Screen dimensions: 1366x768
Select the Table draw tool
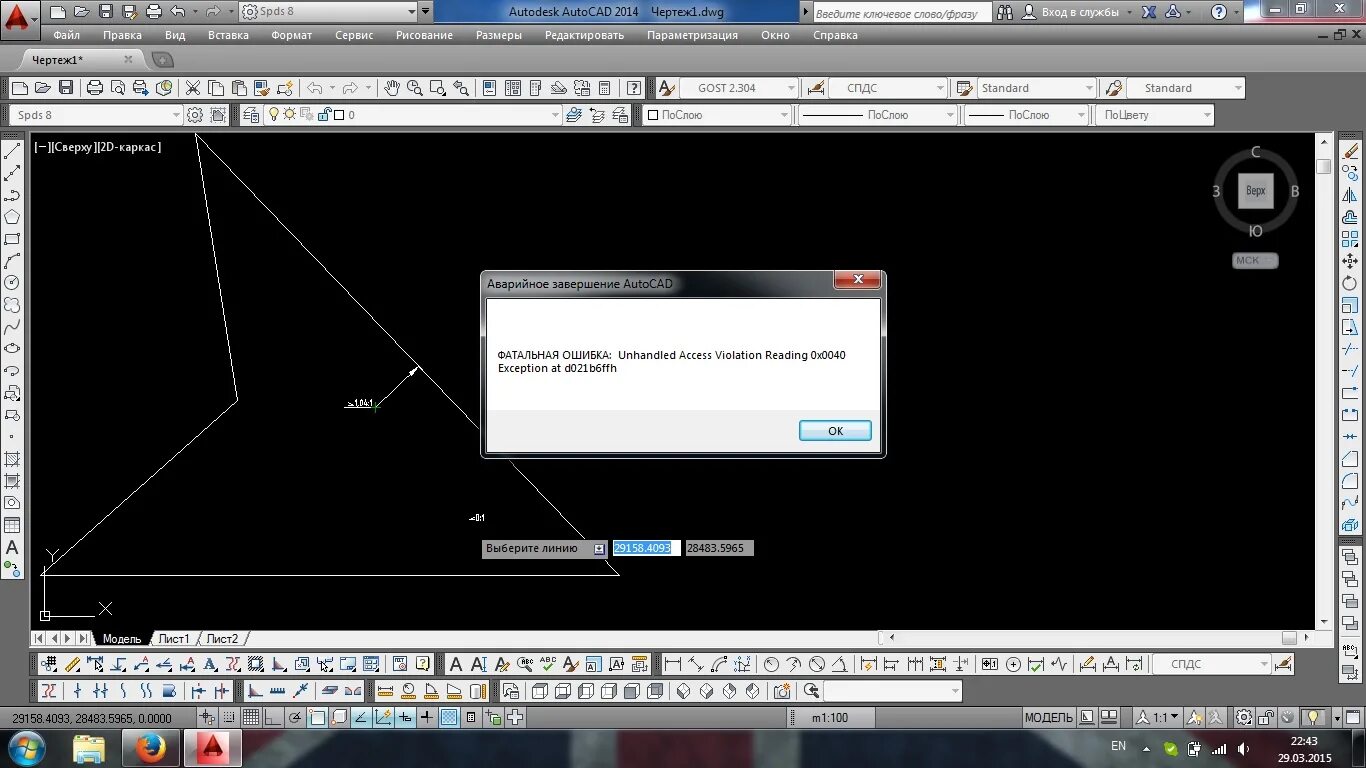(12, 525)
